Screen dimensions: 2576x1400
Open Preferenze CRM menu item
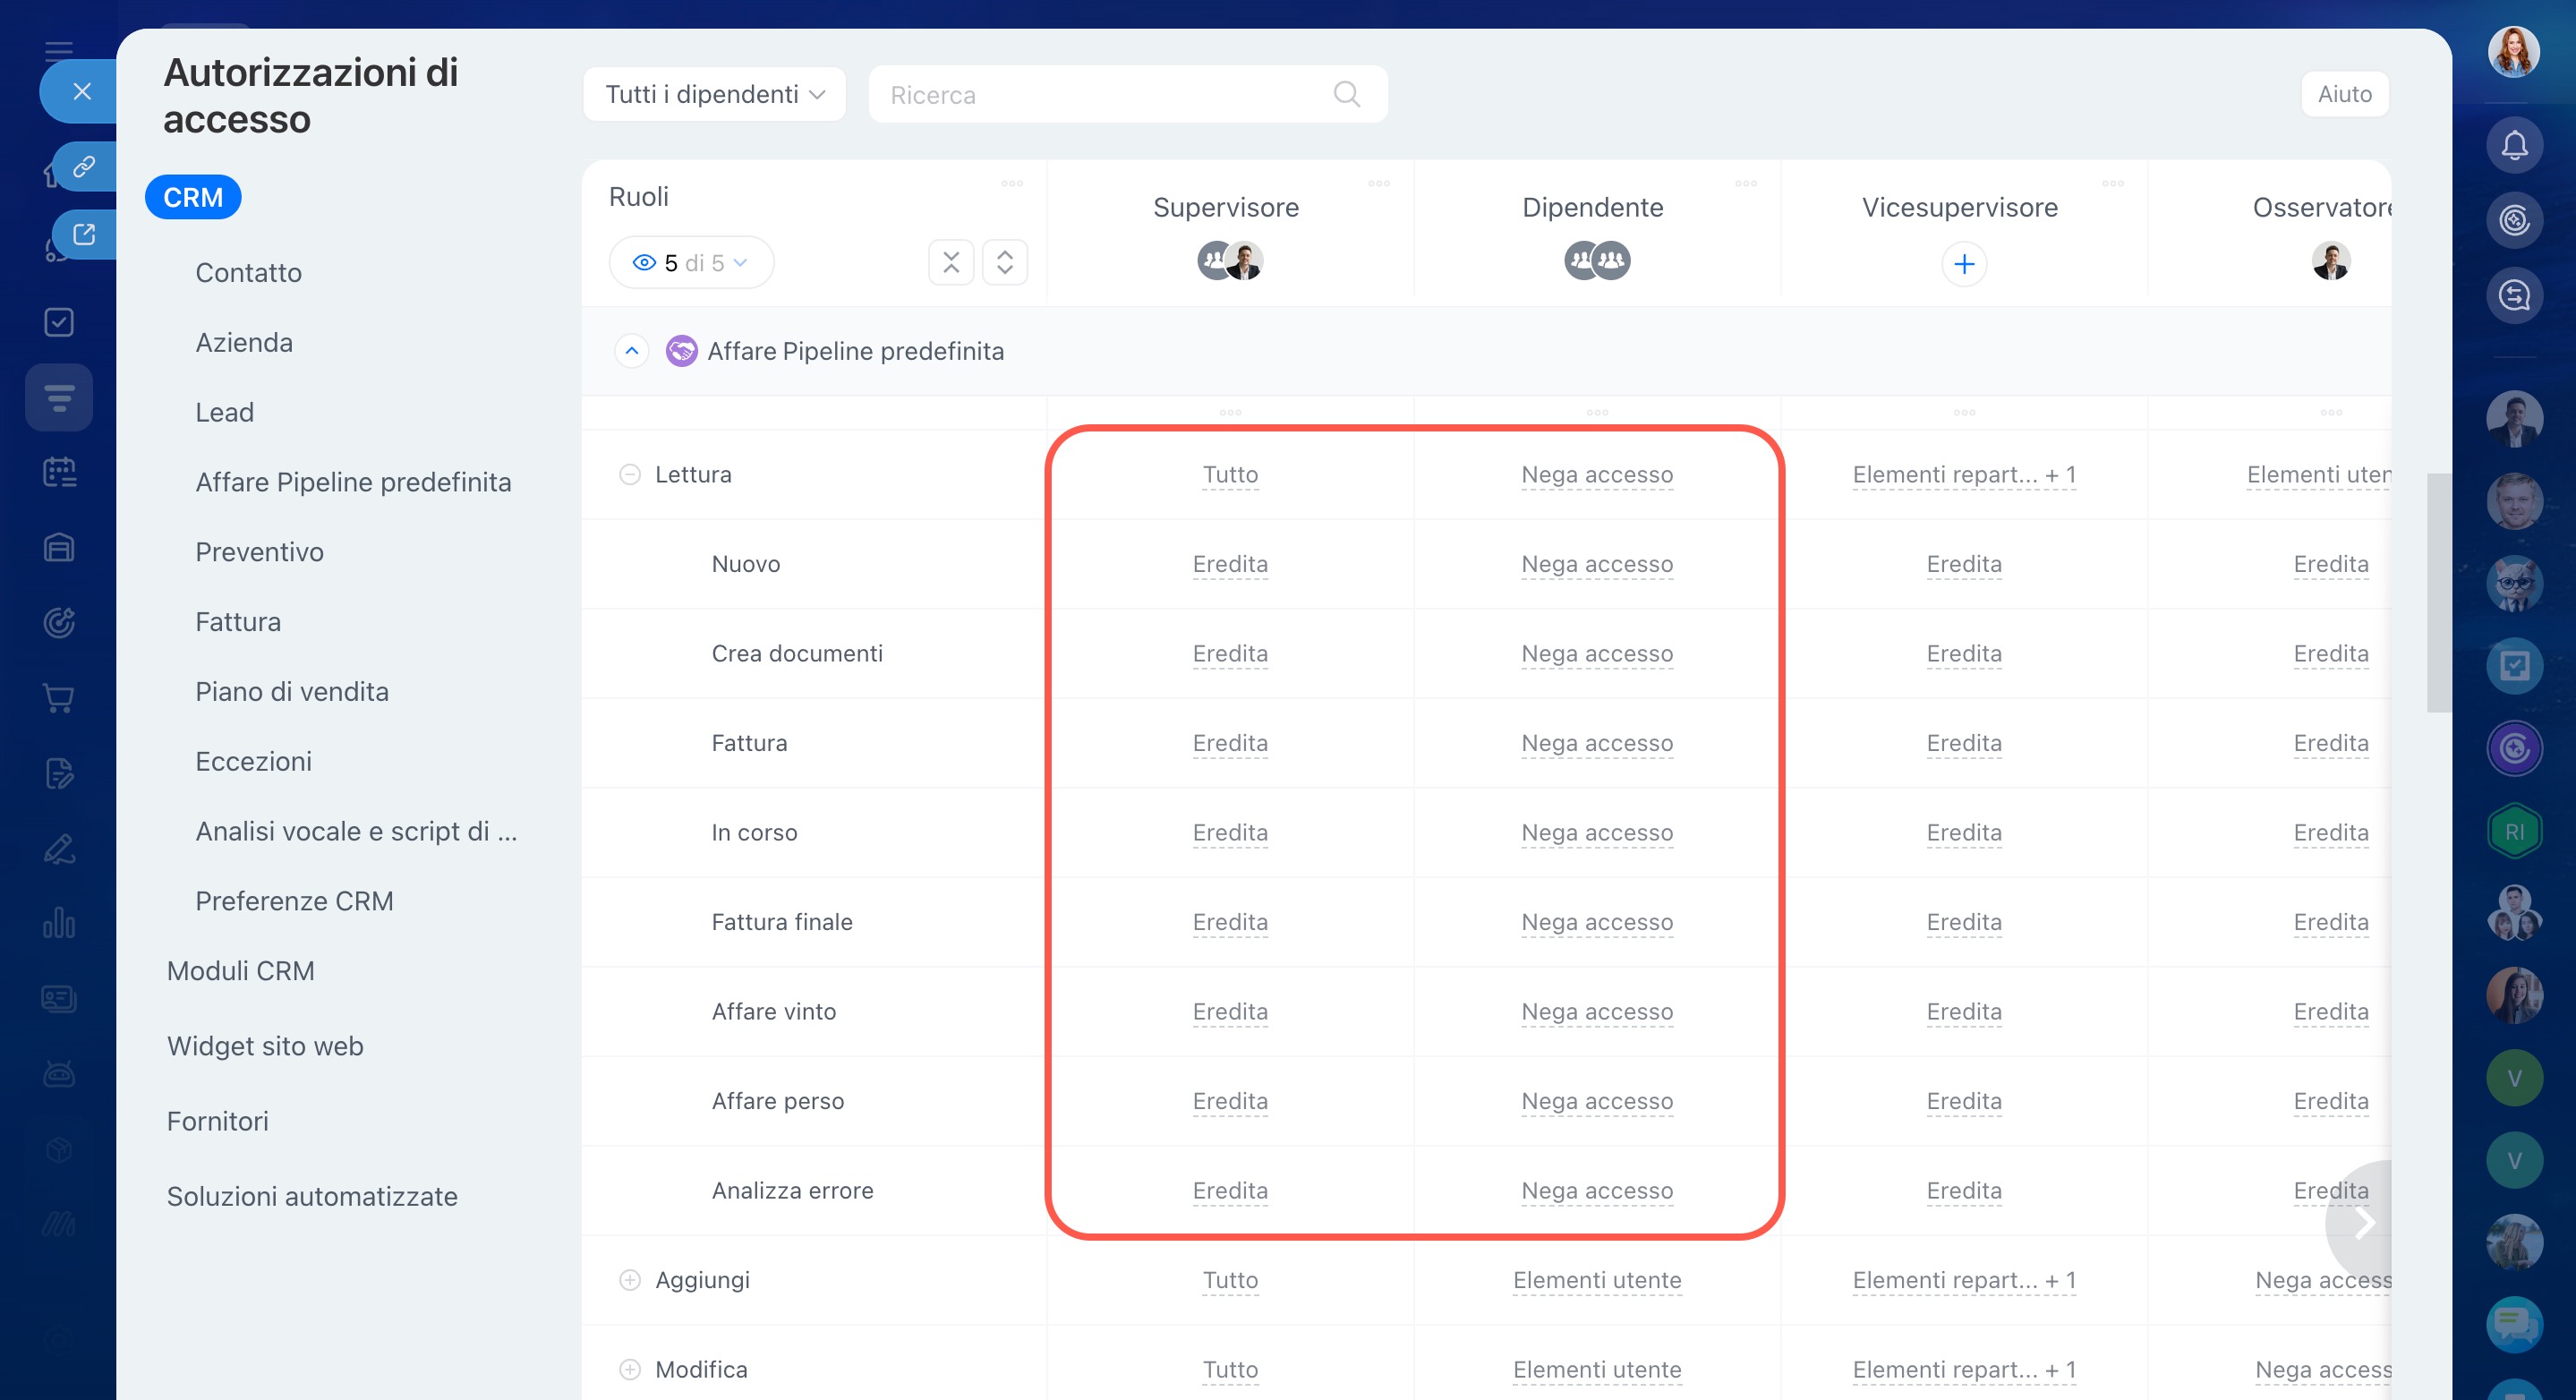click(x=294, y=901)
